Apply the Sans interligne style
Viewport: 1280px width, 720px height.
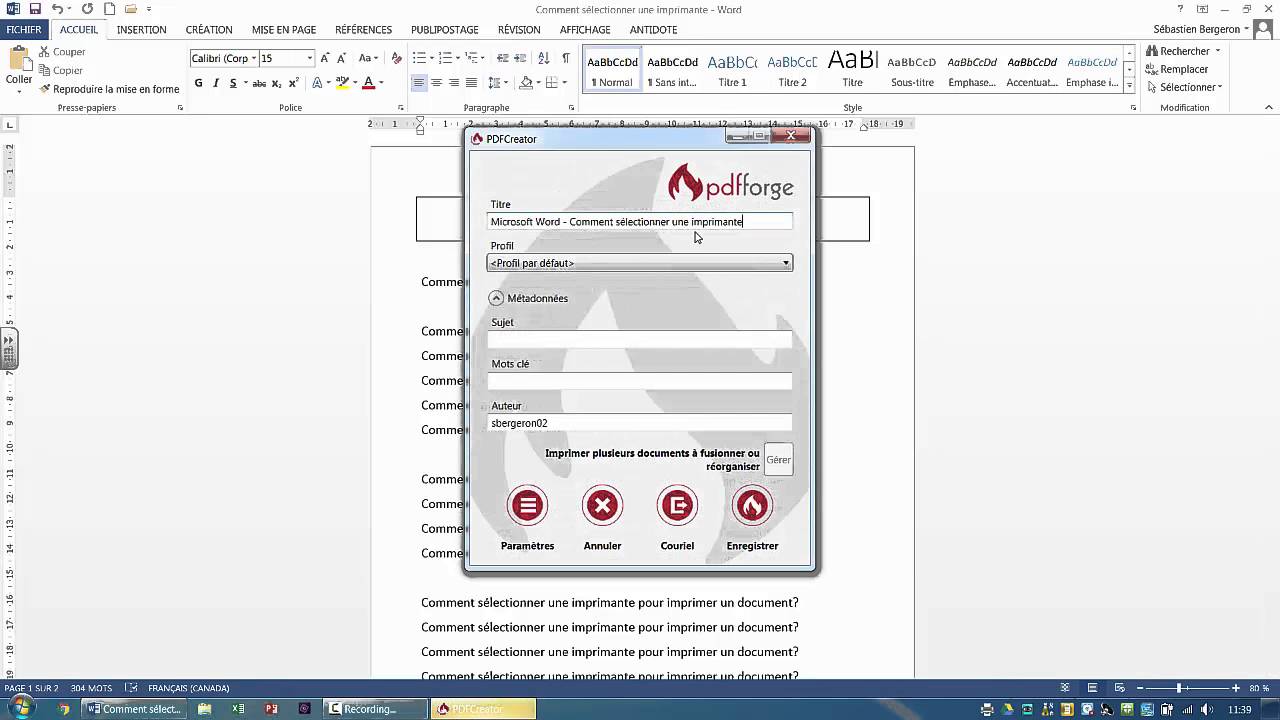point(672,70)
